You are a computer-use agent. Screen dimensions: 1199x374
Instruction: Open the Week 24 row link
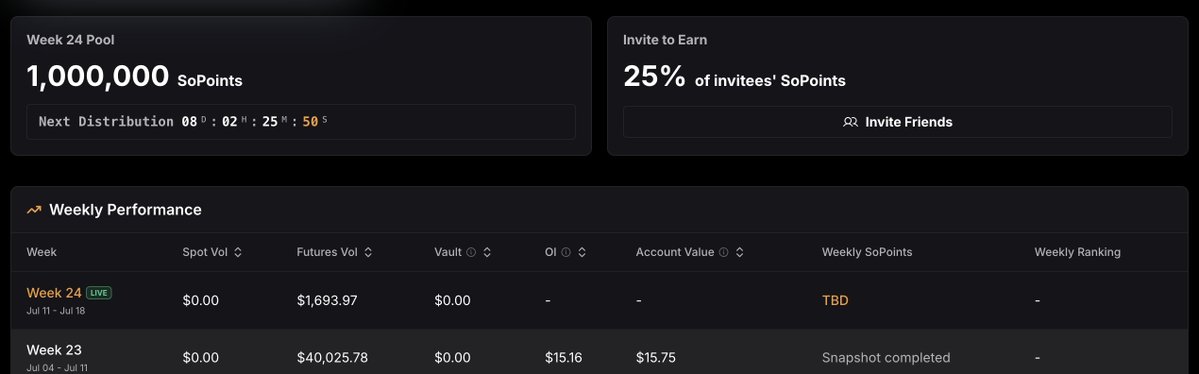click(x=54, y=293)
